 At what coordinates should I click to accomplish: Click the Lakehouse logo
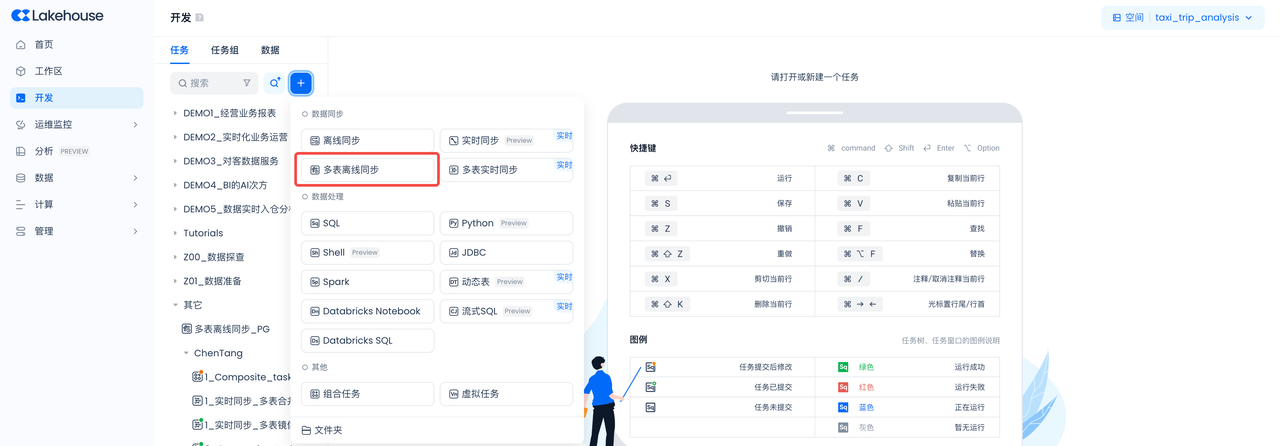point(57,16)
